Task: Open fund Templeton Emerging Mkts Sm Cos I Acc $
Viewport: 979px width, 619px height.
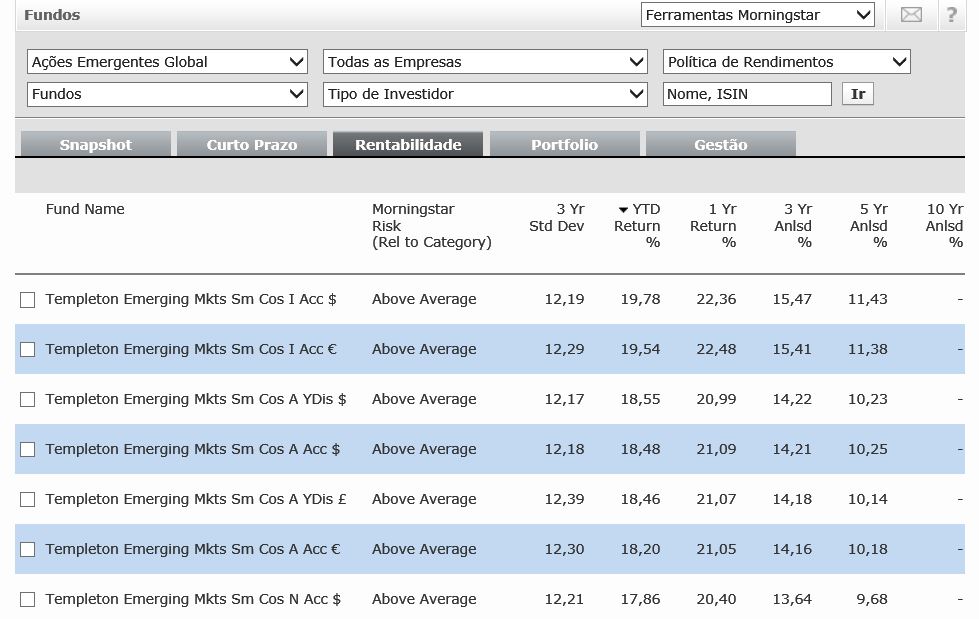Action: coord(191,299)
